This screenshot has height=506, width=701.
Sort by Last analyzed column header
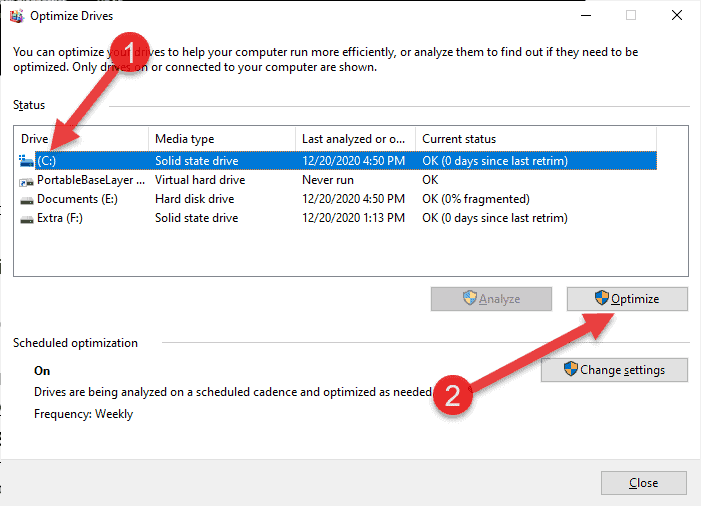[355, 139]
